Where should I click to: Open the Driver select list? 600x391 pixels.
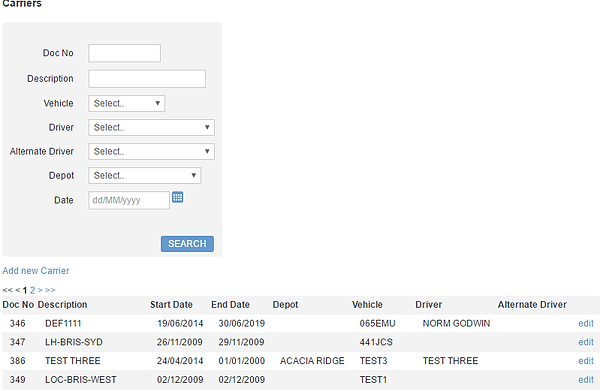tap(152, 127)
